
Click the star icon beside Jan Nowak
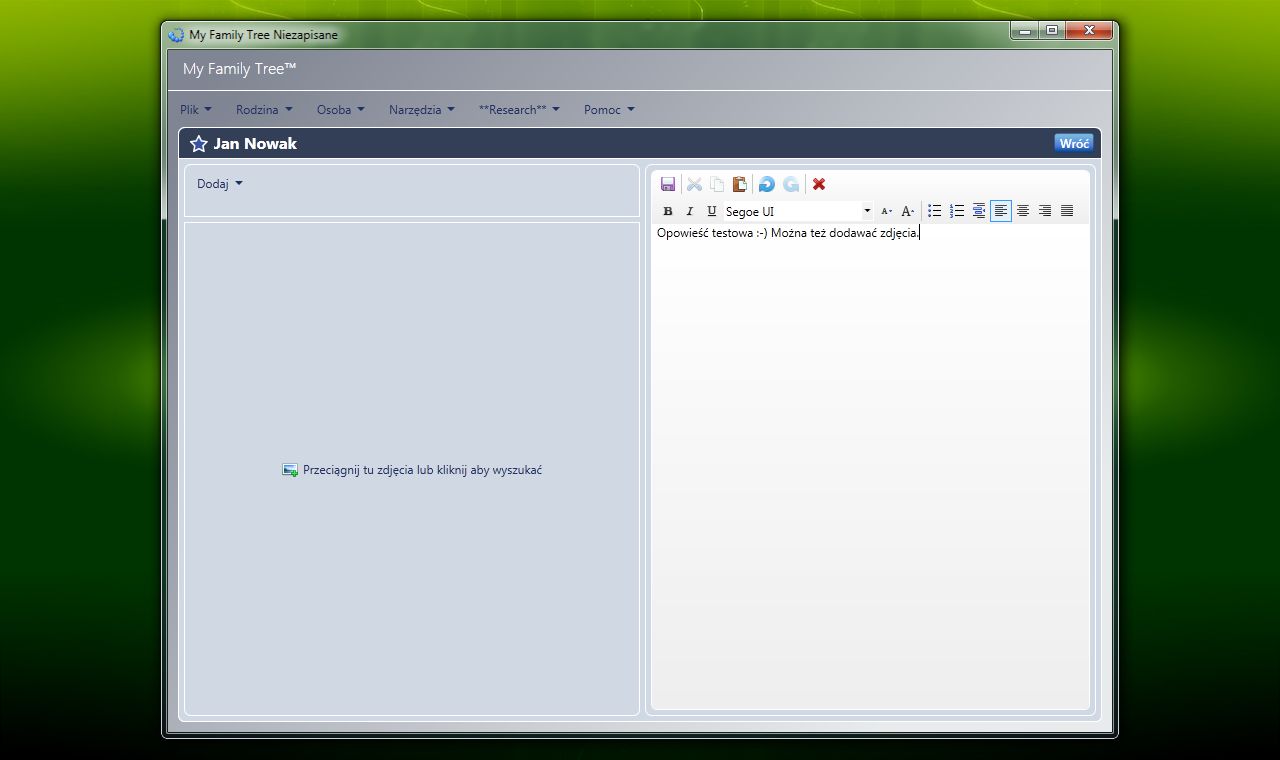[x=199, y=144]
